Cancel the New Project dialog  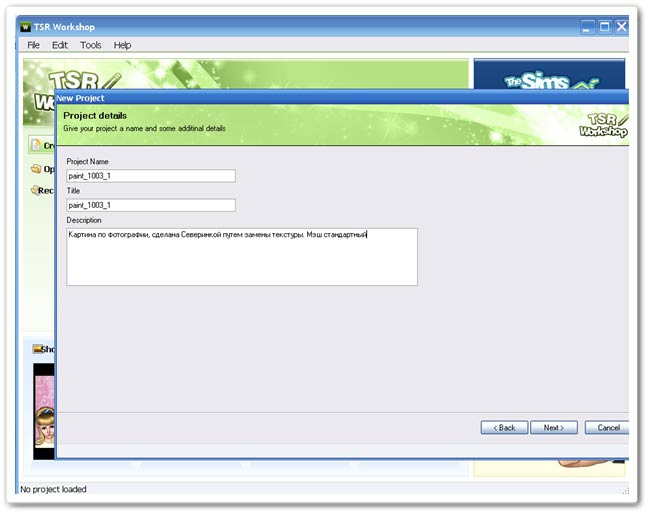tap(608, 427)
